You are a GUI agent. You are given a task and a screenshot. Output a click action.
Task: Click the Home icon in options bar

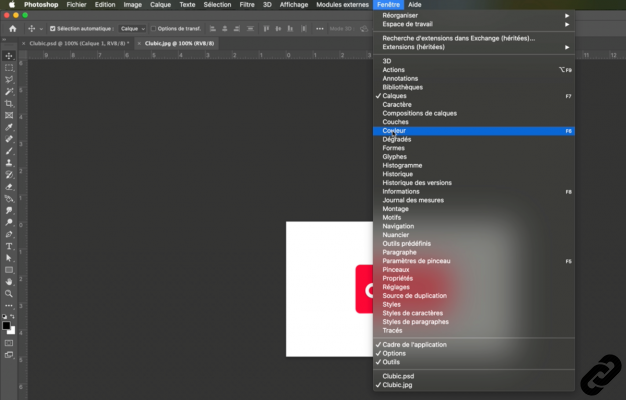(13, 29)
